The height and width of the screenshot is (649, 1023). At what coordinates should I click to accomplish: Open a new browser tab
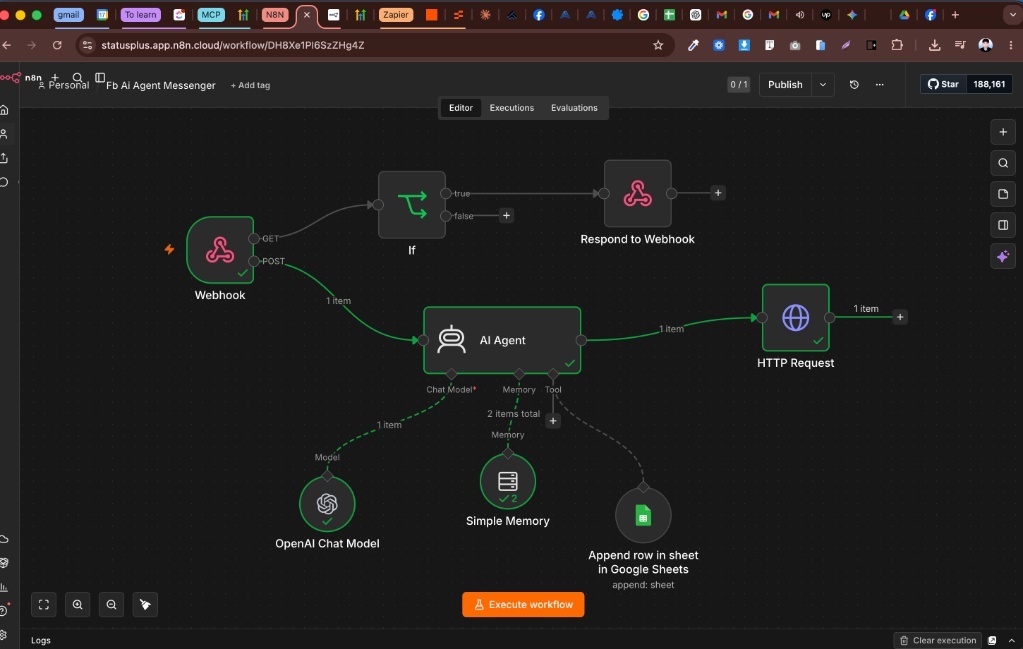[955, 14]
